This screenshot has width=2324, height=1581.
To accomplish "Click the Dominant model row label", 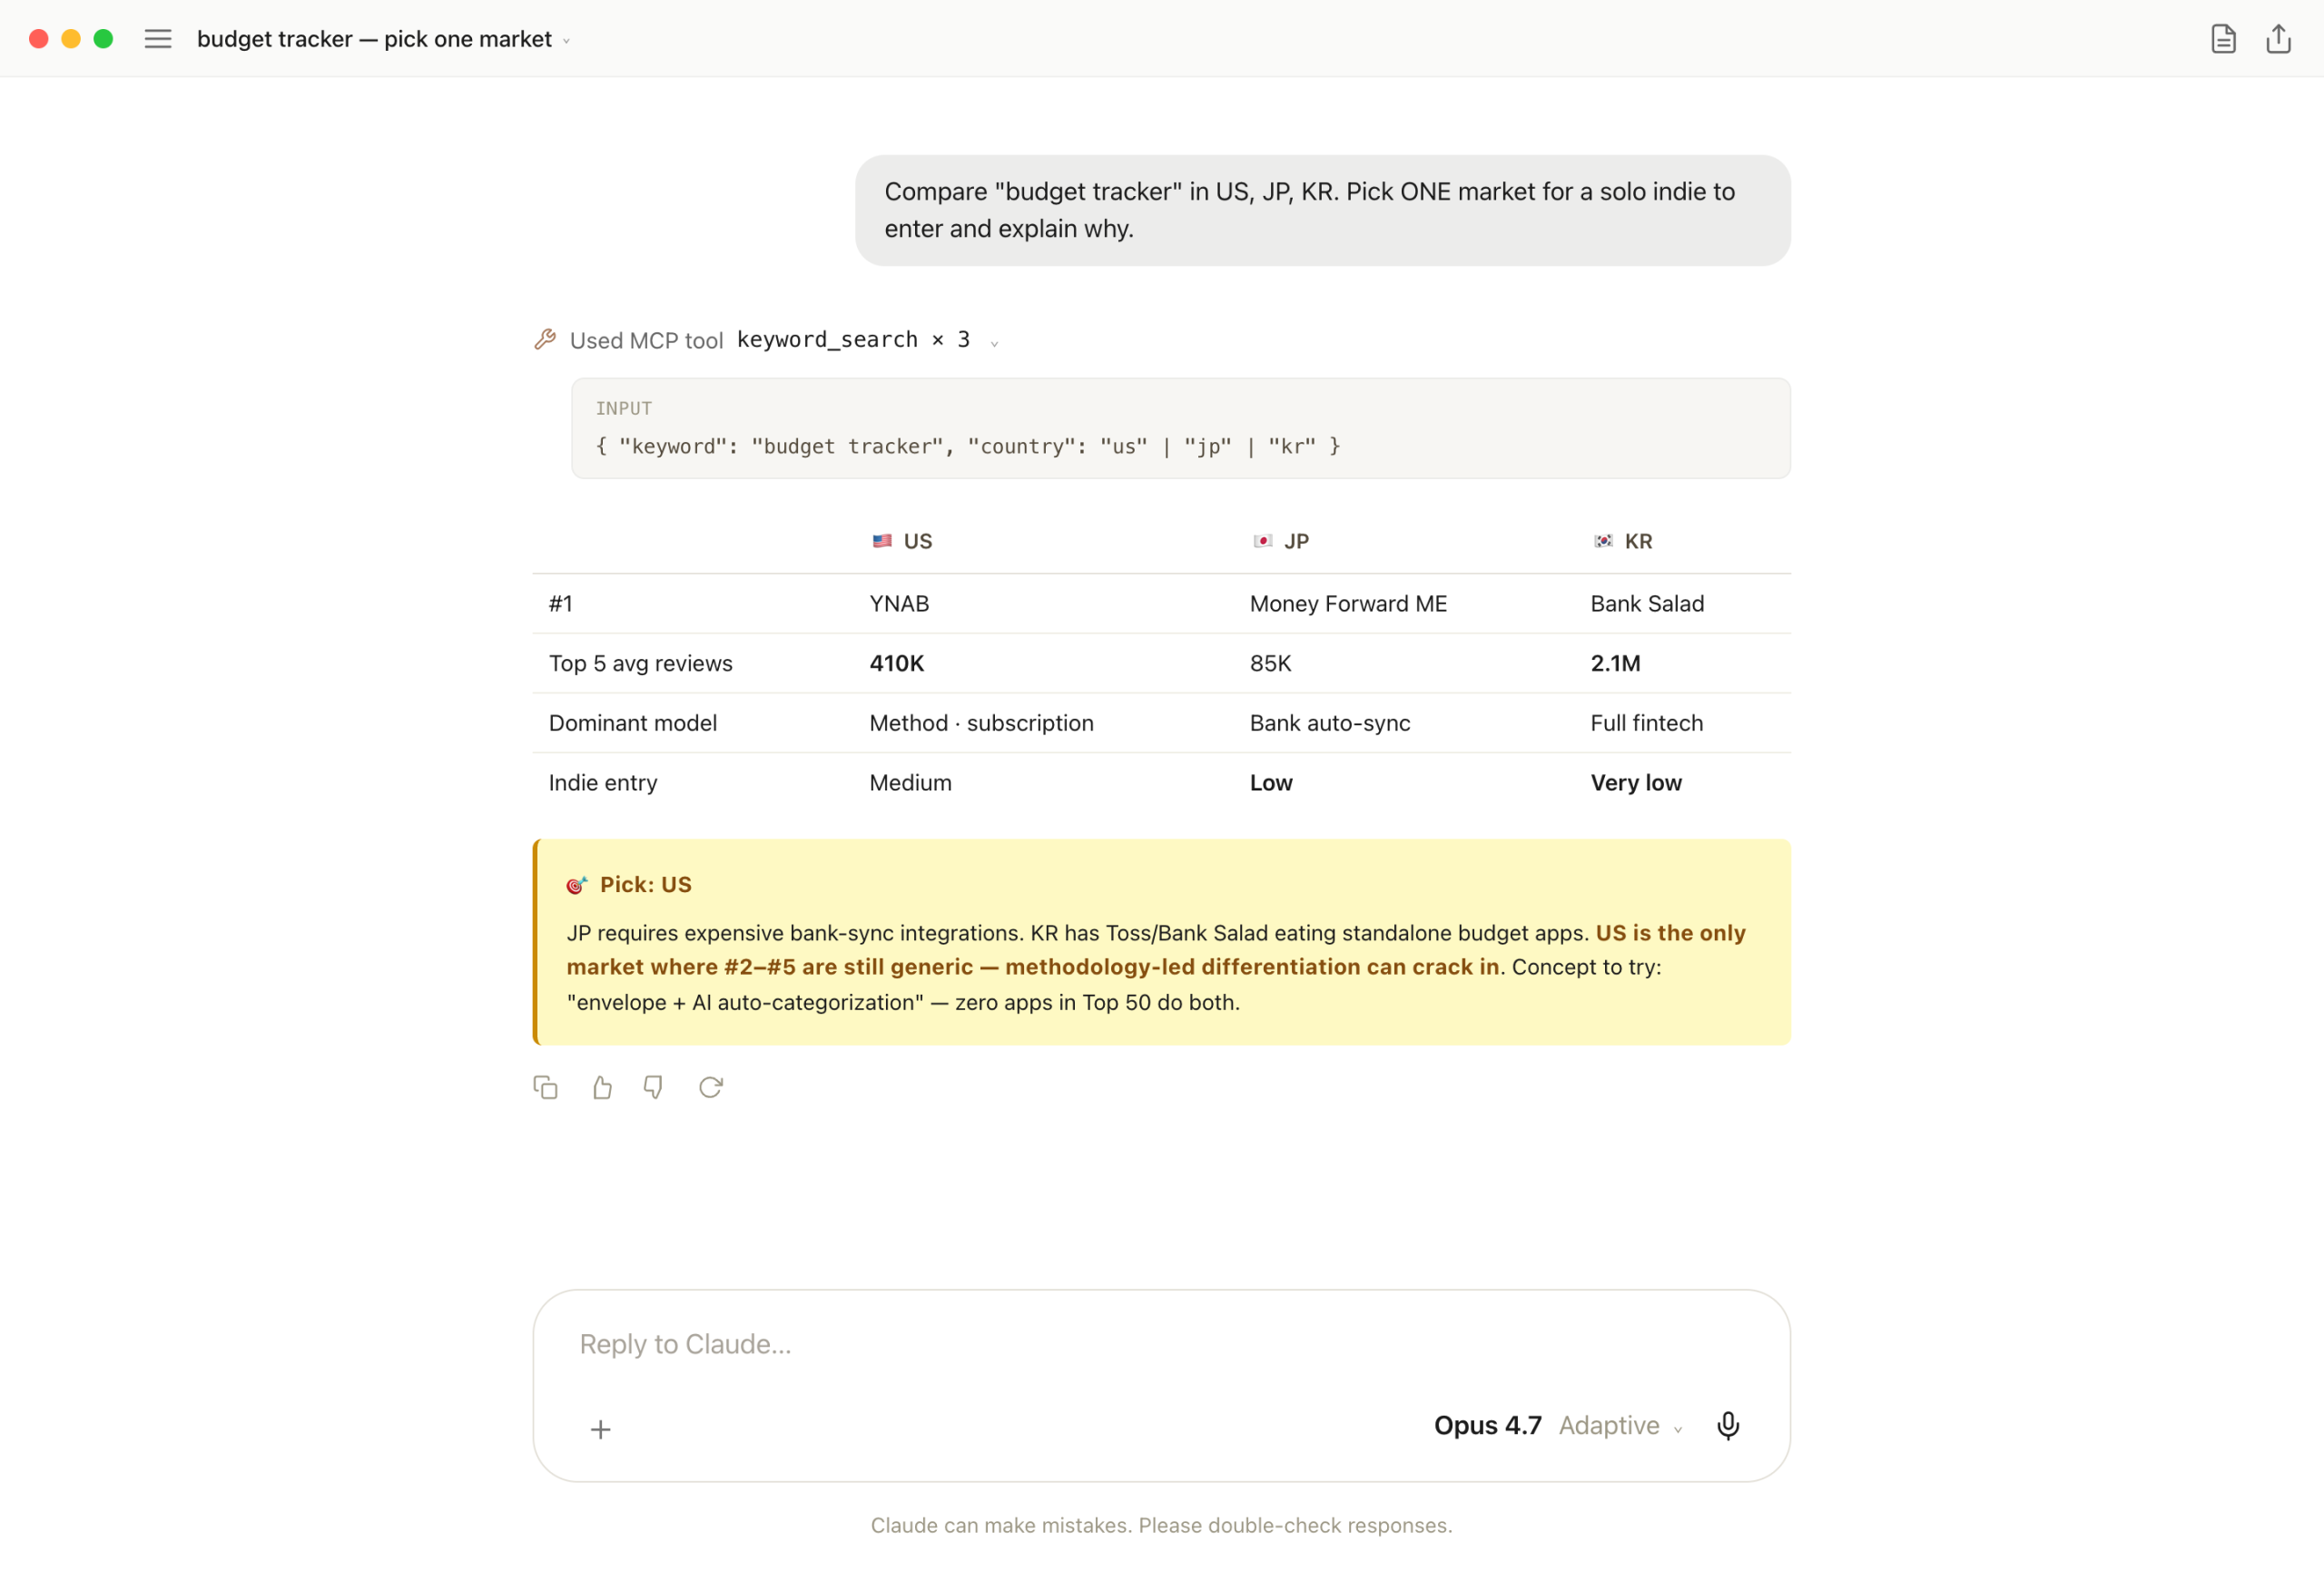I will tap(632, 723).
